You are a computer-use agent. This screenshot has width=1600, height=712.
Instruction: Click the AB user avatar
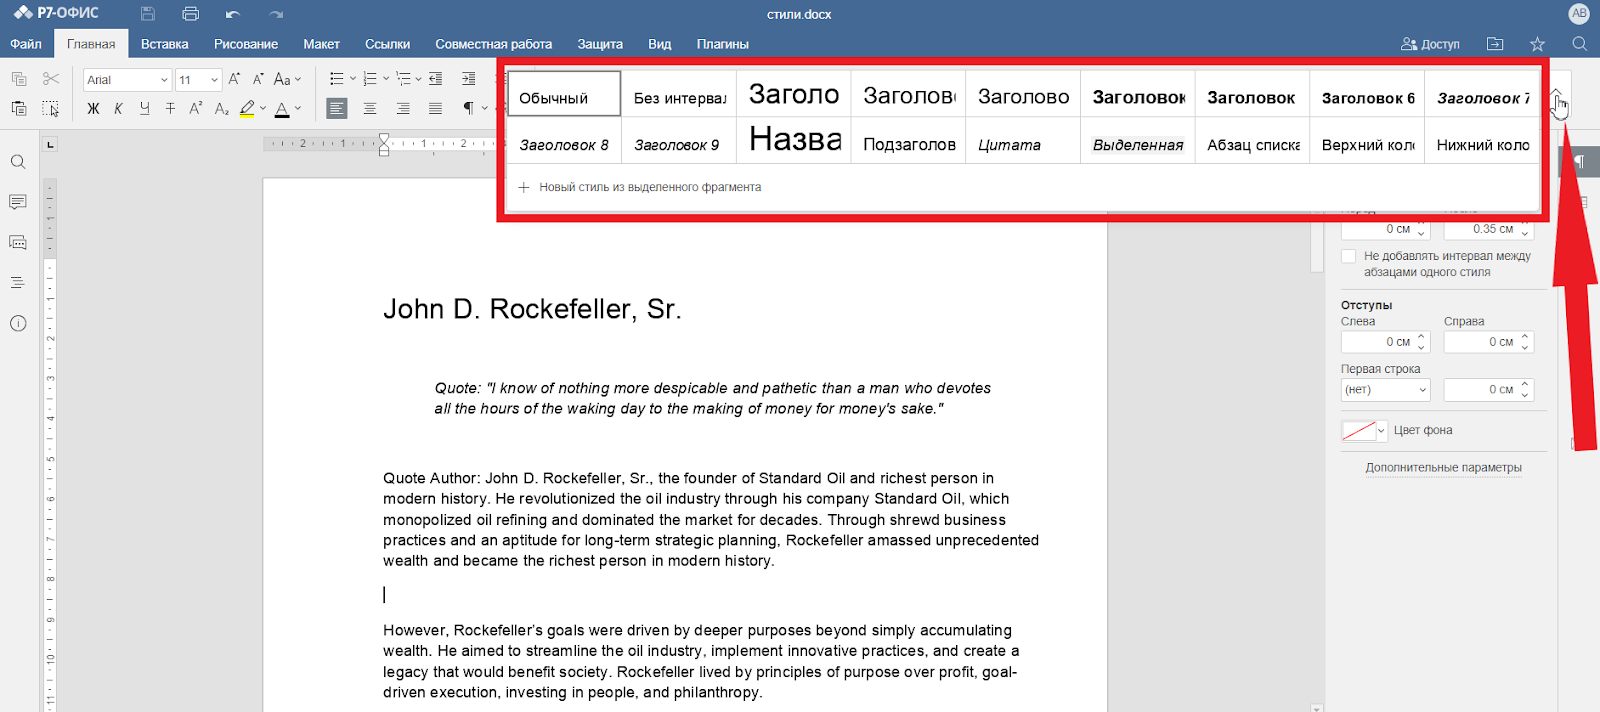click(1579, 14)
